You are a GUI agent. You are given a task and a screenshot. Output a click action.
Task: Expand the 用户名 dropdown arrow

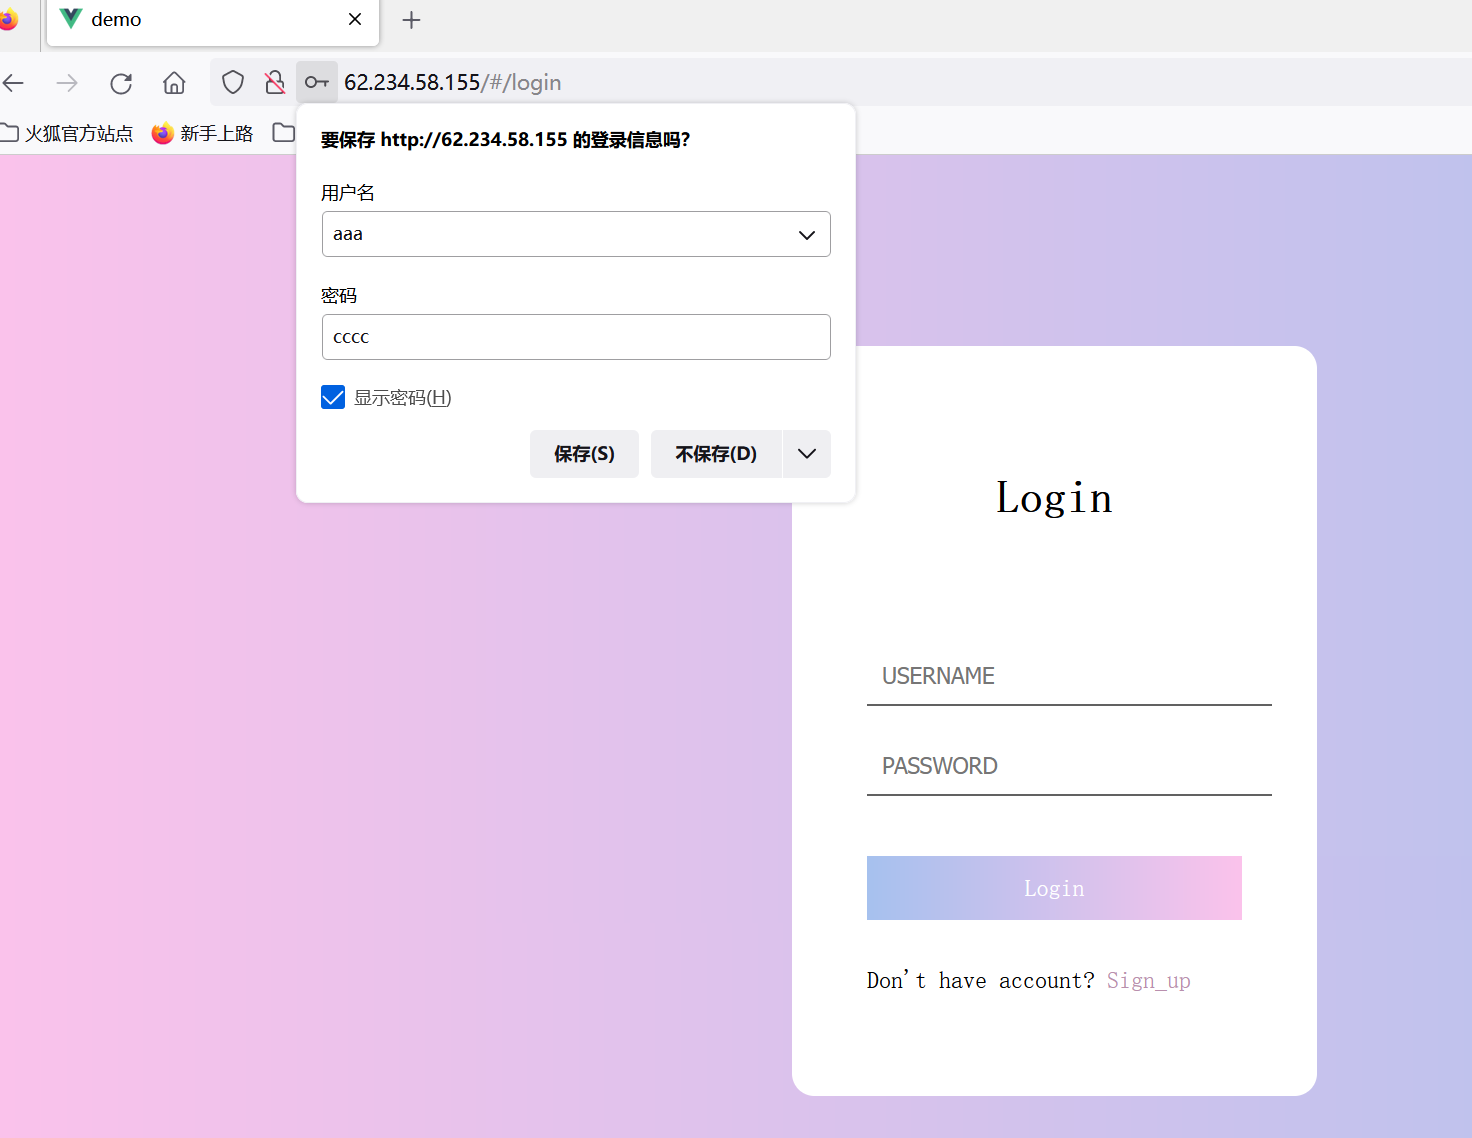(807, 235)
